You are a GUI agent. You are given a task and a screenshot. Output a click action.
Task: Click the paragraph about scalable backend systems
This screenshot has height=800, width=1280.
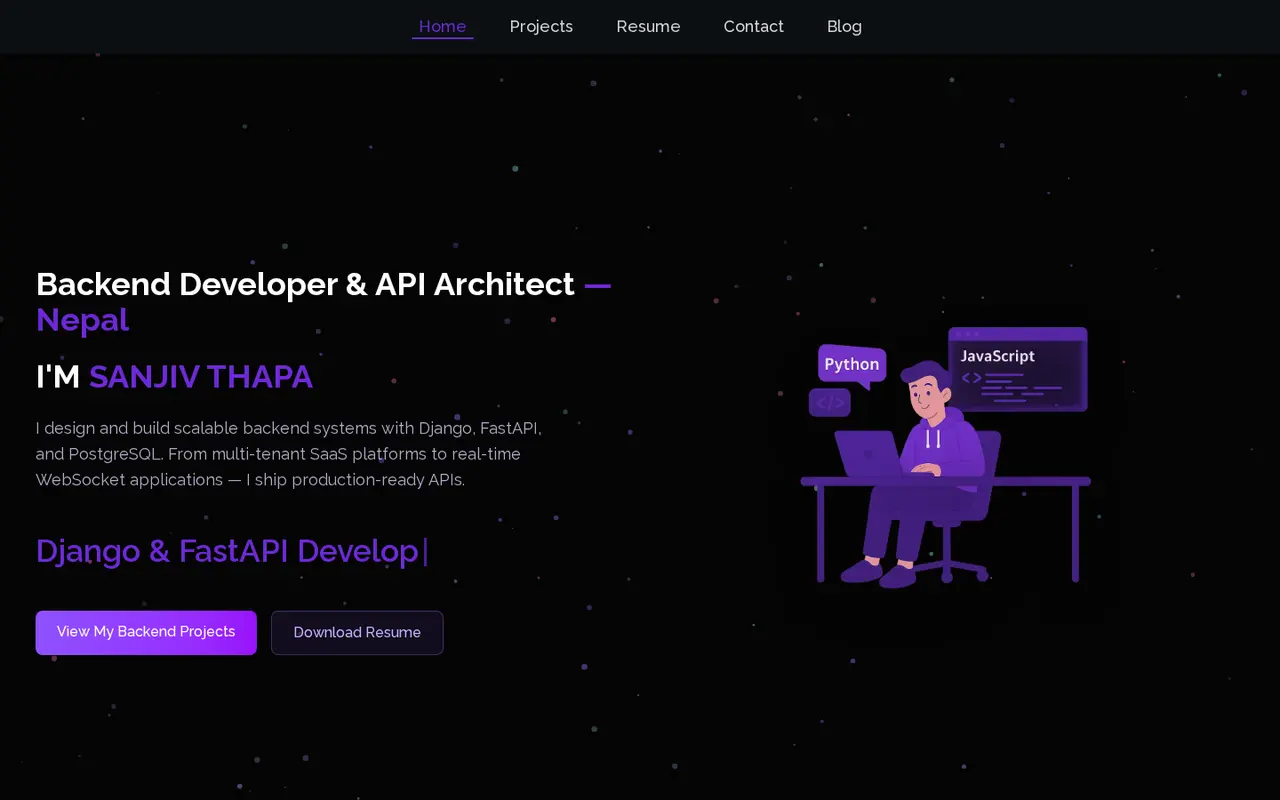tap(289, 454)
